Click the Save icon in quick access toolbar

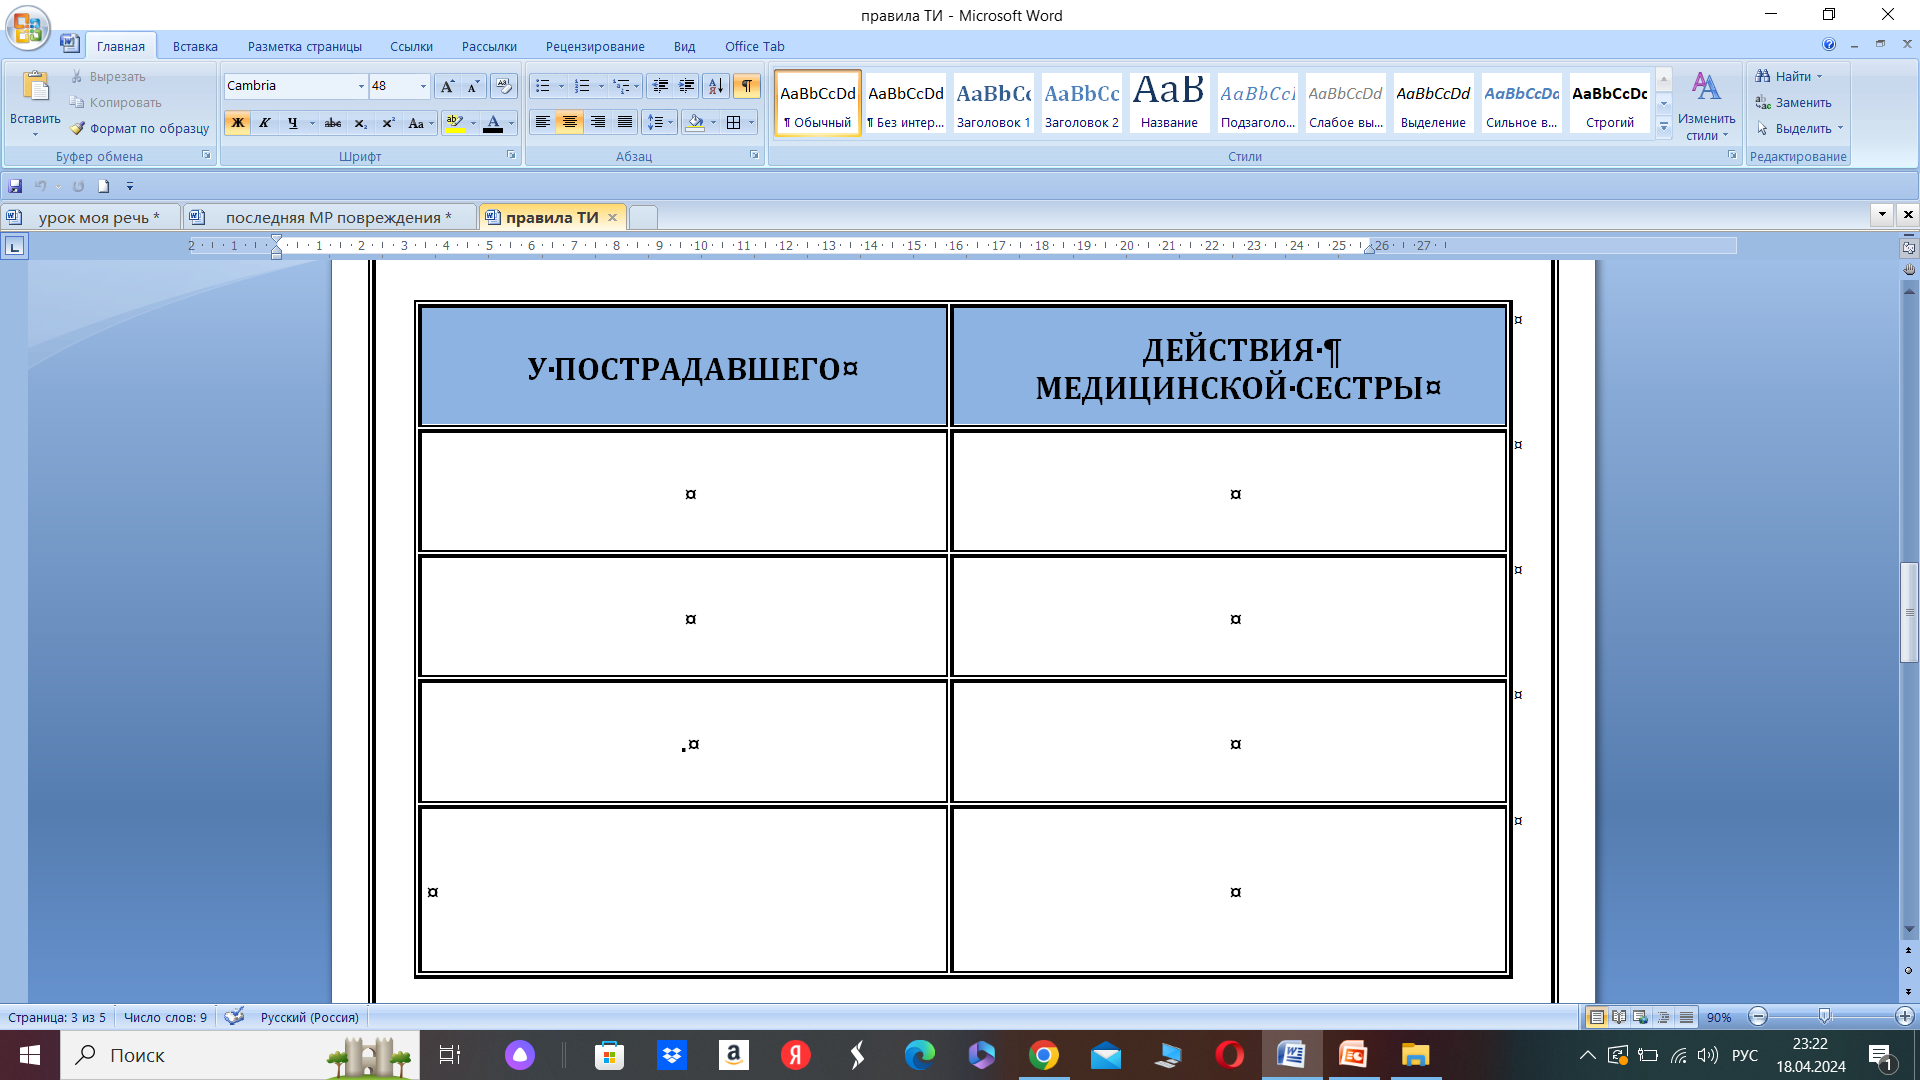tap(15, 186)
